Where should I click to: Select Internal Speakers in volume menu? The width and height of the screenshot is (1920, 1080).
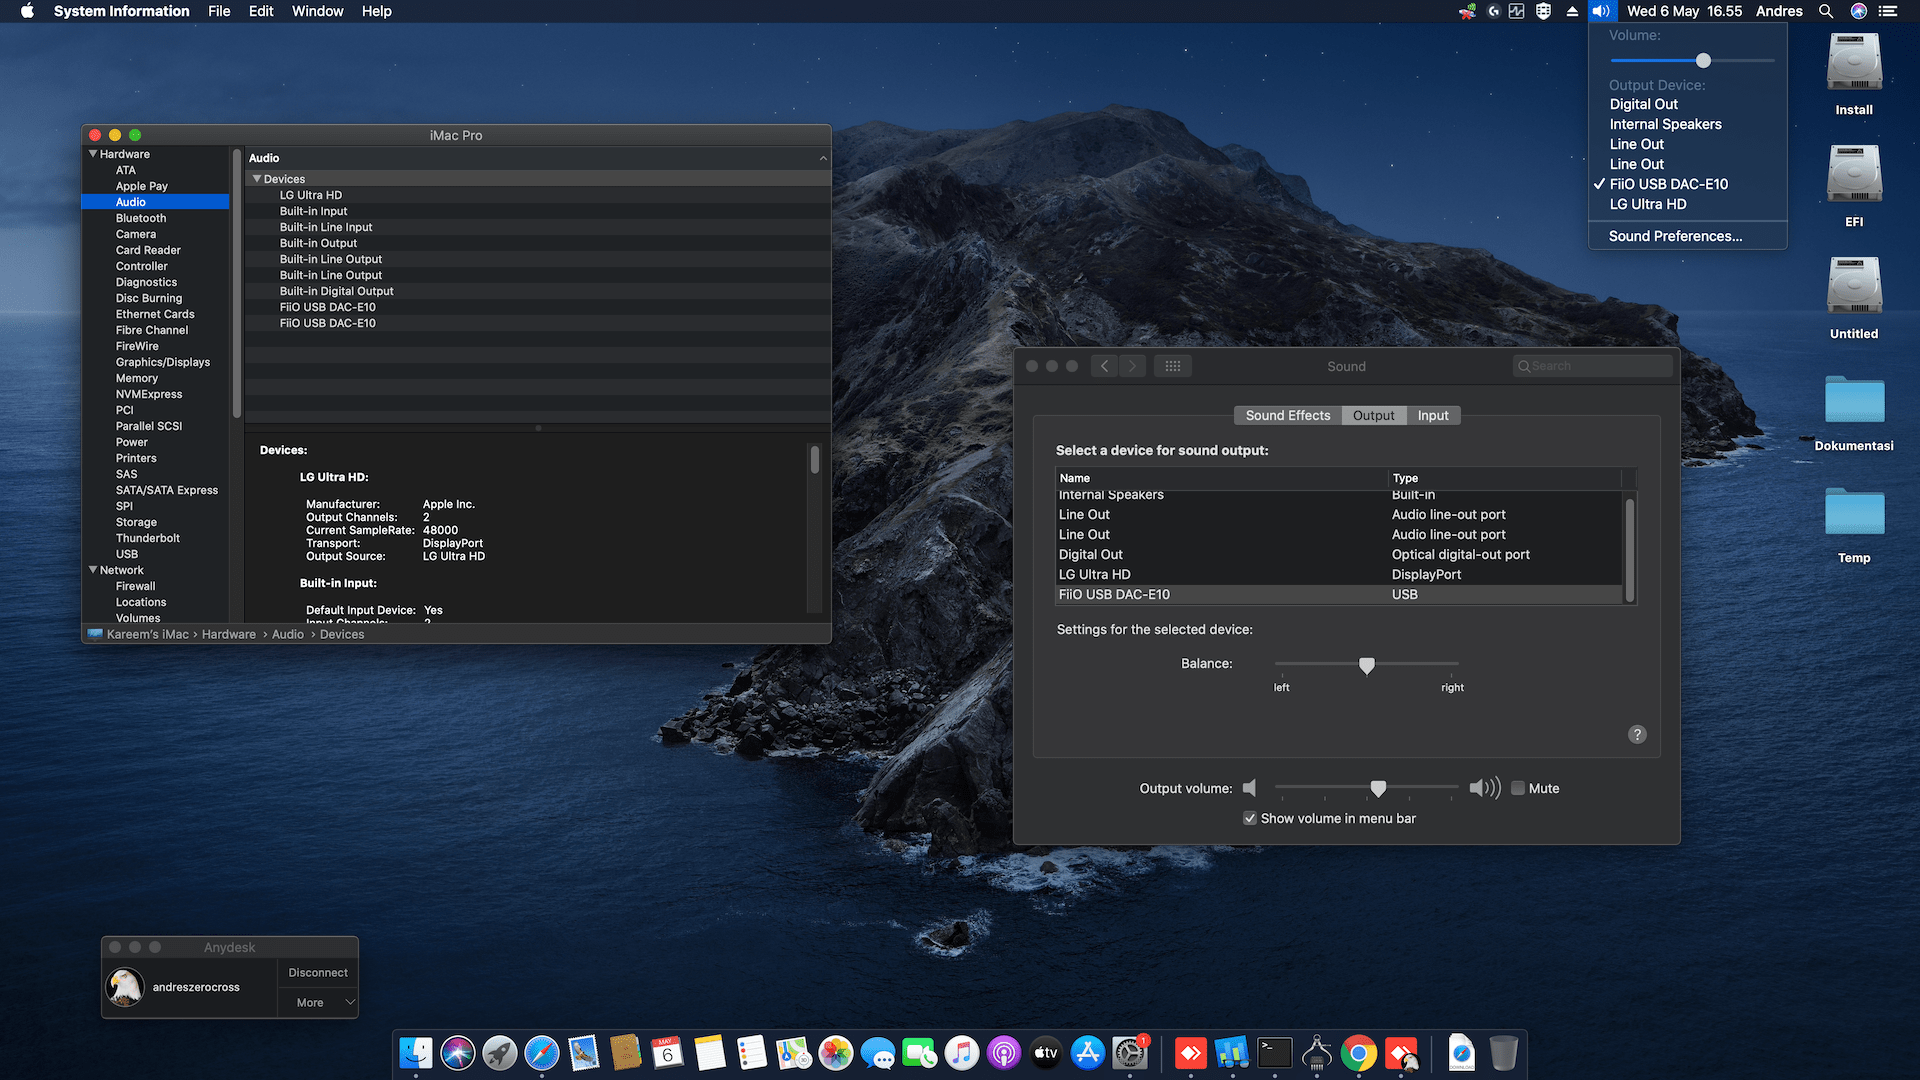1687,124
